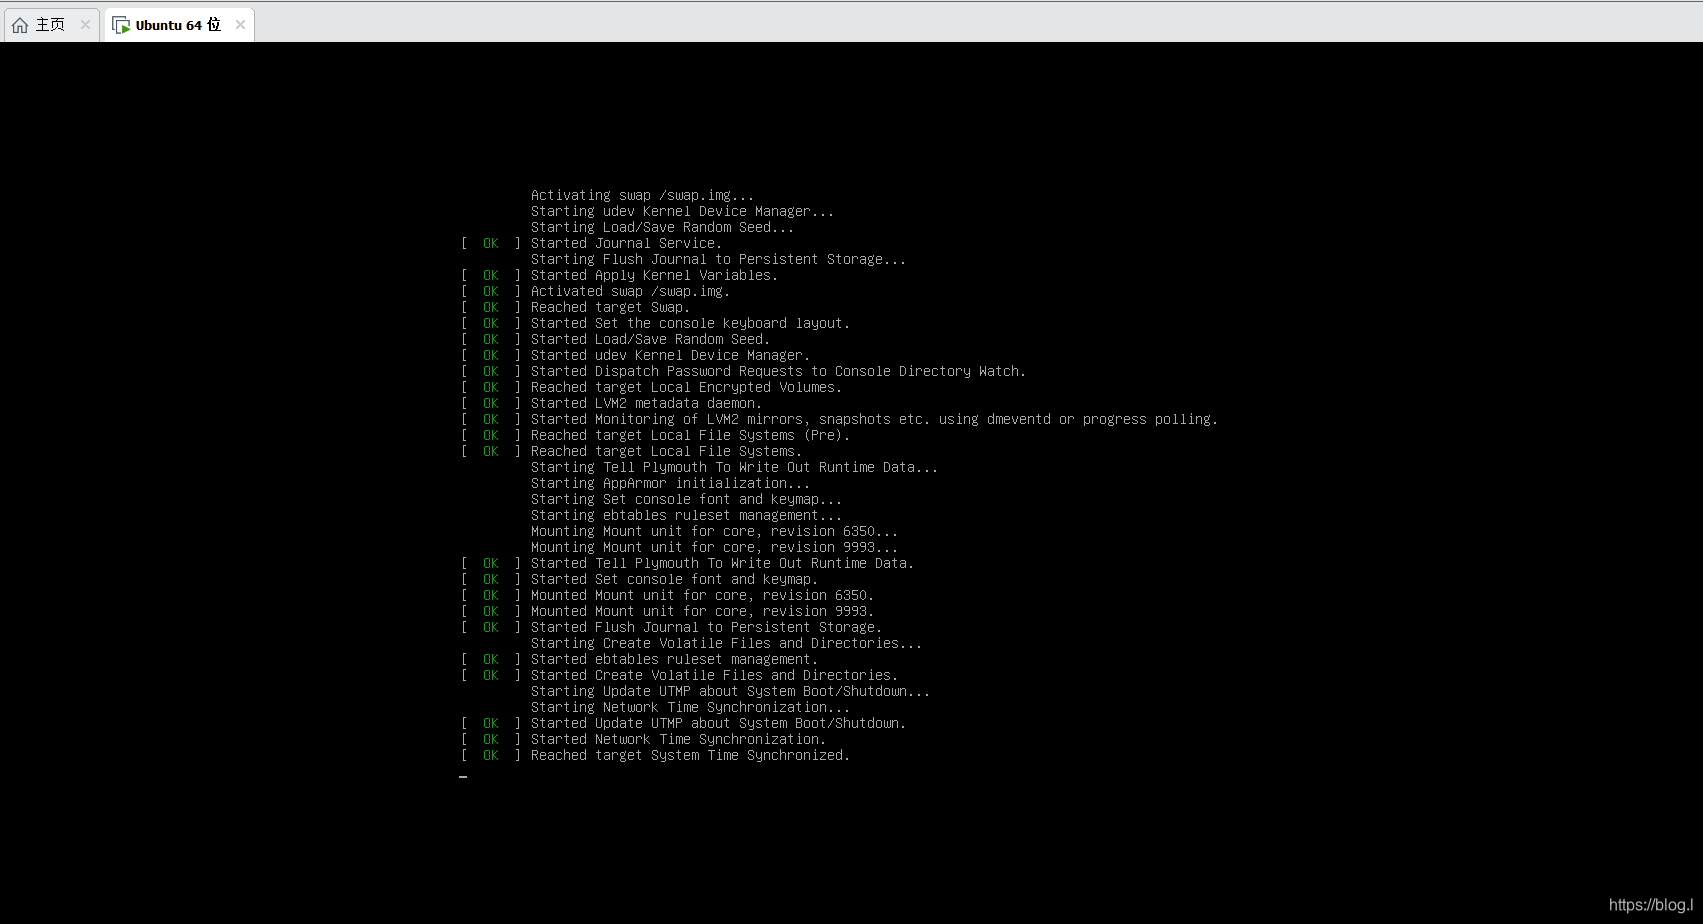Click 'Starting Flush Journal to Persistent Storage...' line

(x=718, y=259)
